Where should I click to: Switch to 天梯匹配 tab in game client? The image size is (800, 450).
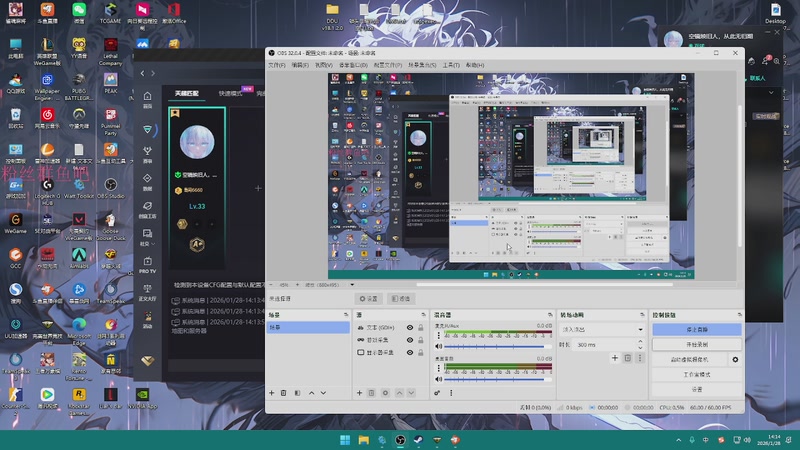[187, 93]
